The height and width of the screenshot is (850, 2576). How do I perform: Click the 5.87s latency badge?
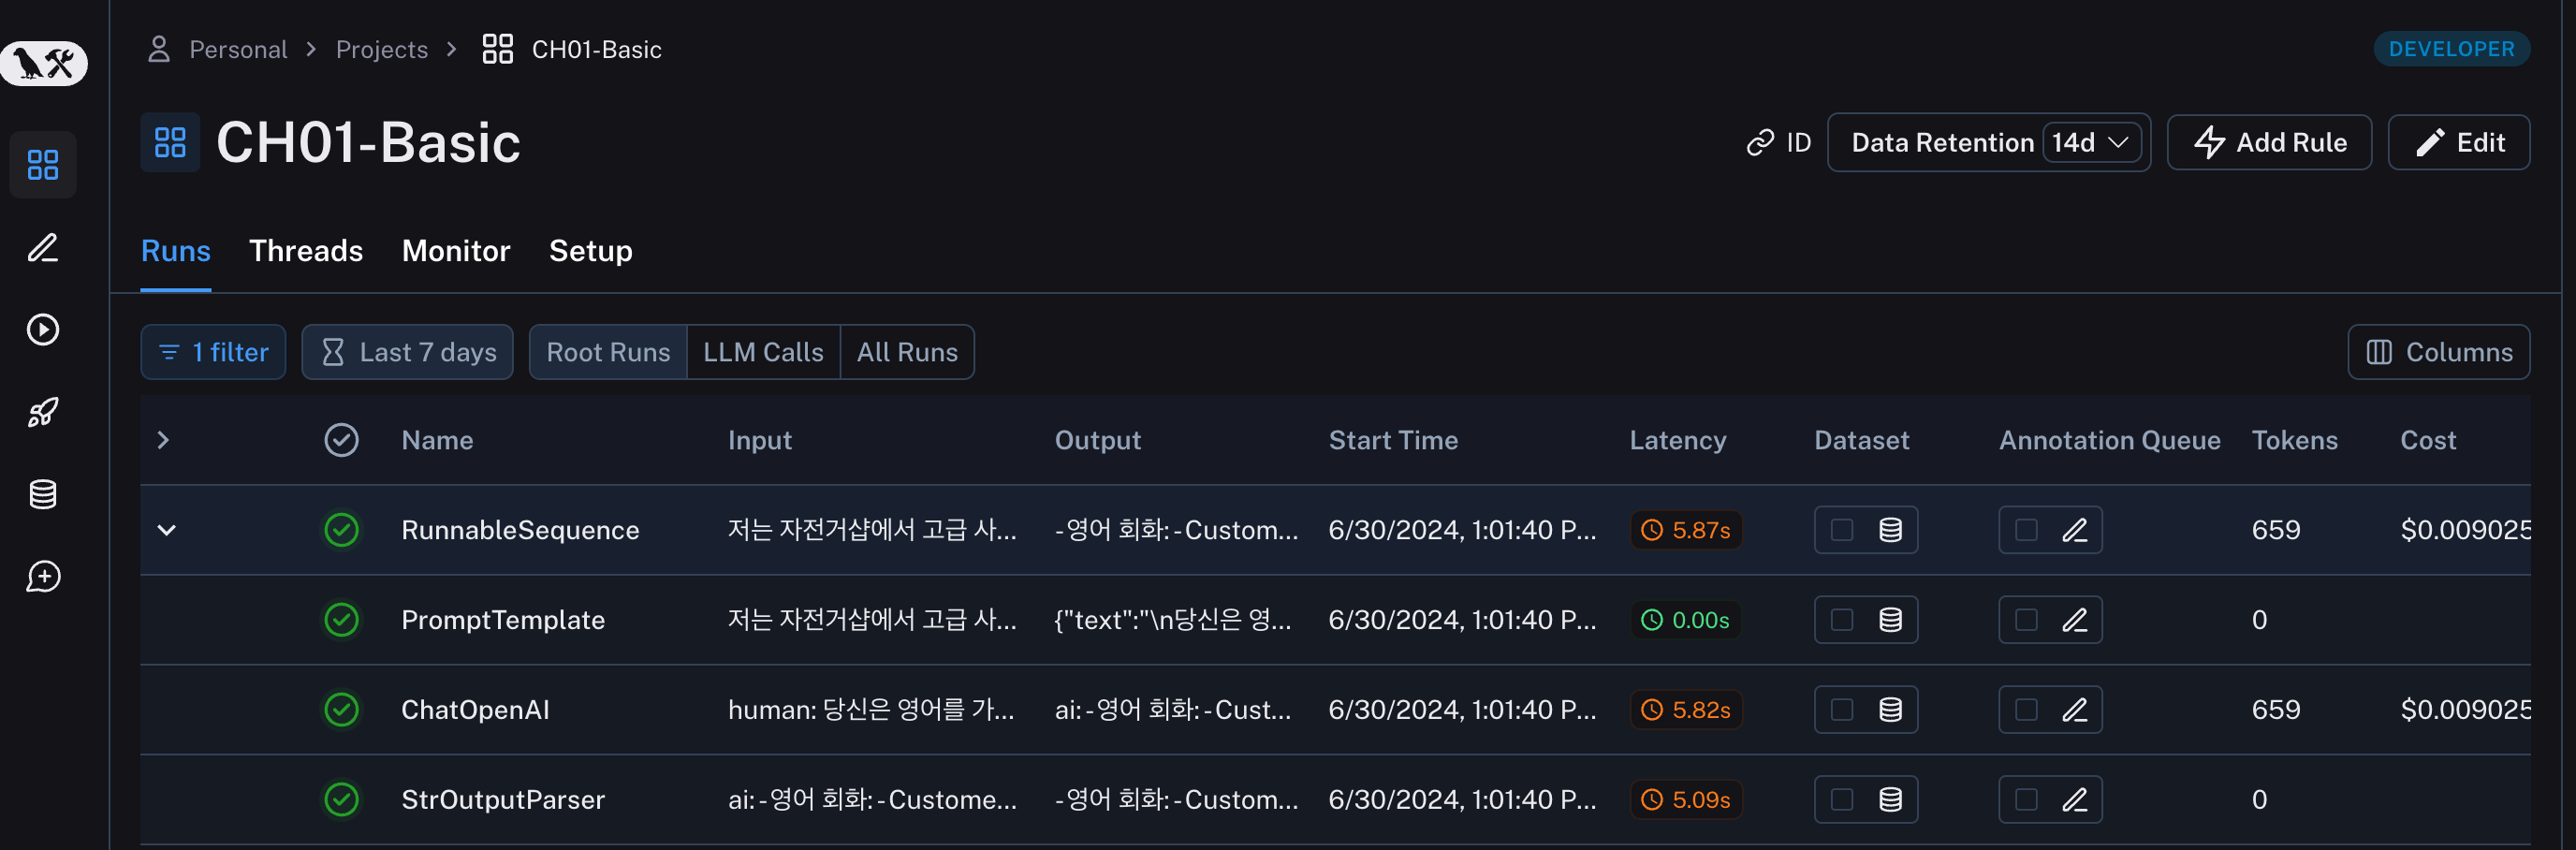point(1686,530)
